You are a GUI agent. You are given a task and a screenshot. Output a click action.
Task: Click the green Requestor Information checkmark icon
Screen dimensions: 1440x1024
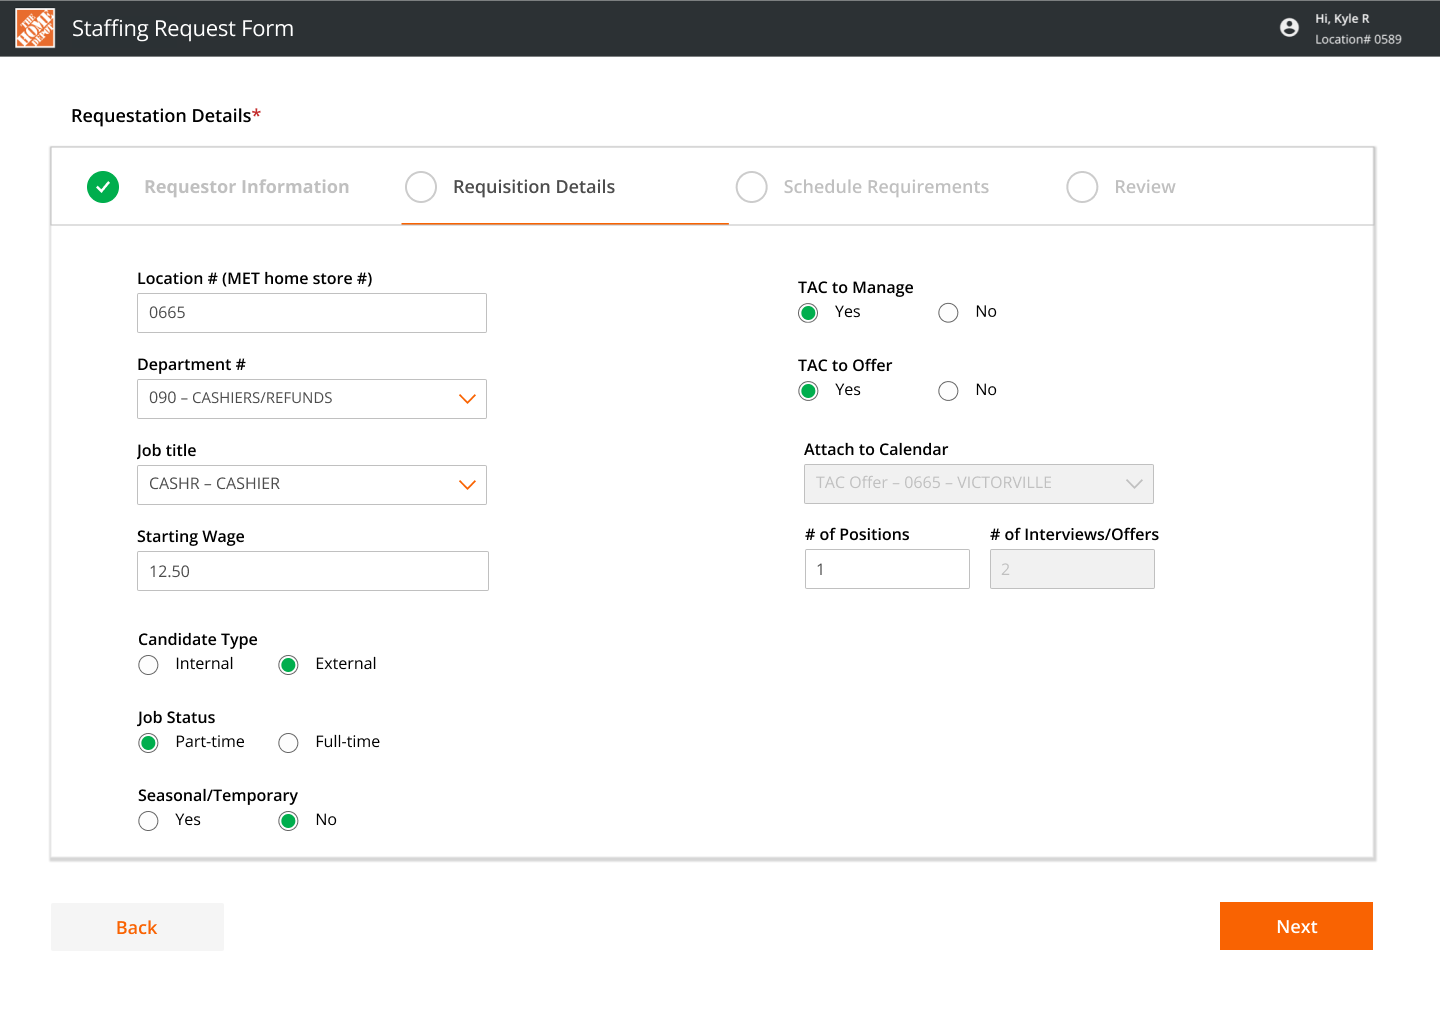click(x=103, y=187)
